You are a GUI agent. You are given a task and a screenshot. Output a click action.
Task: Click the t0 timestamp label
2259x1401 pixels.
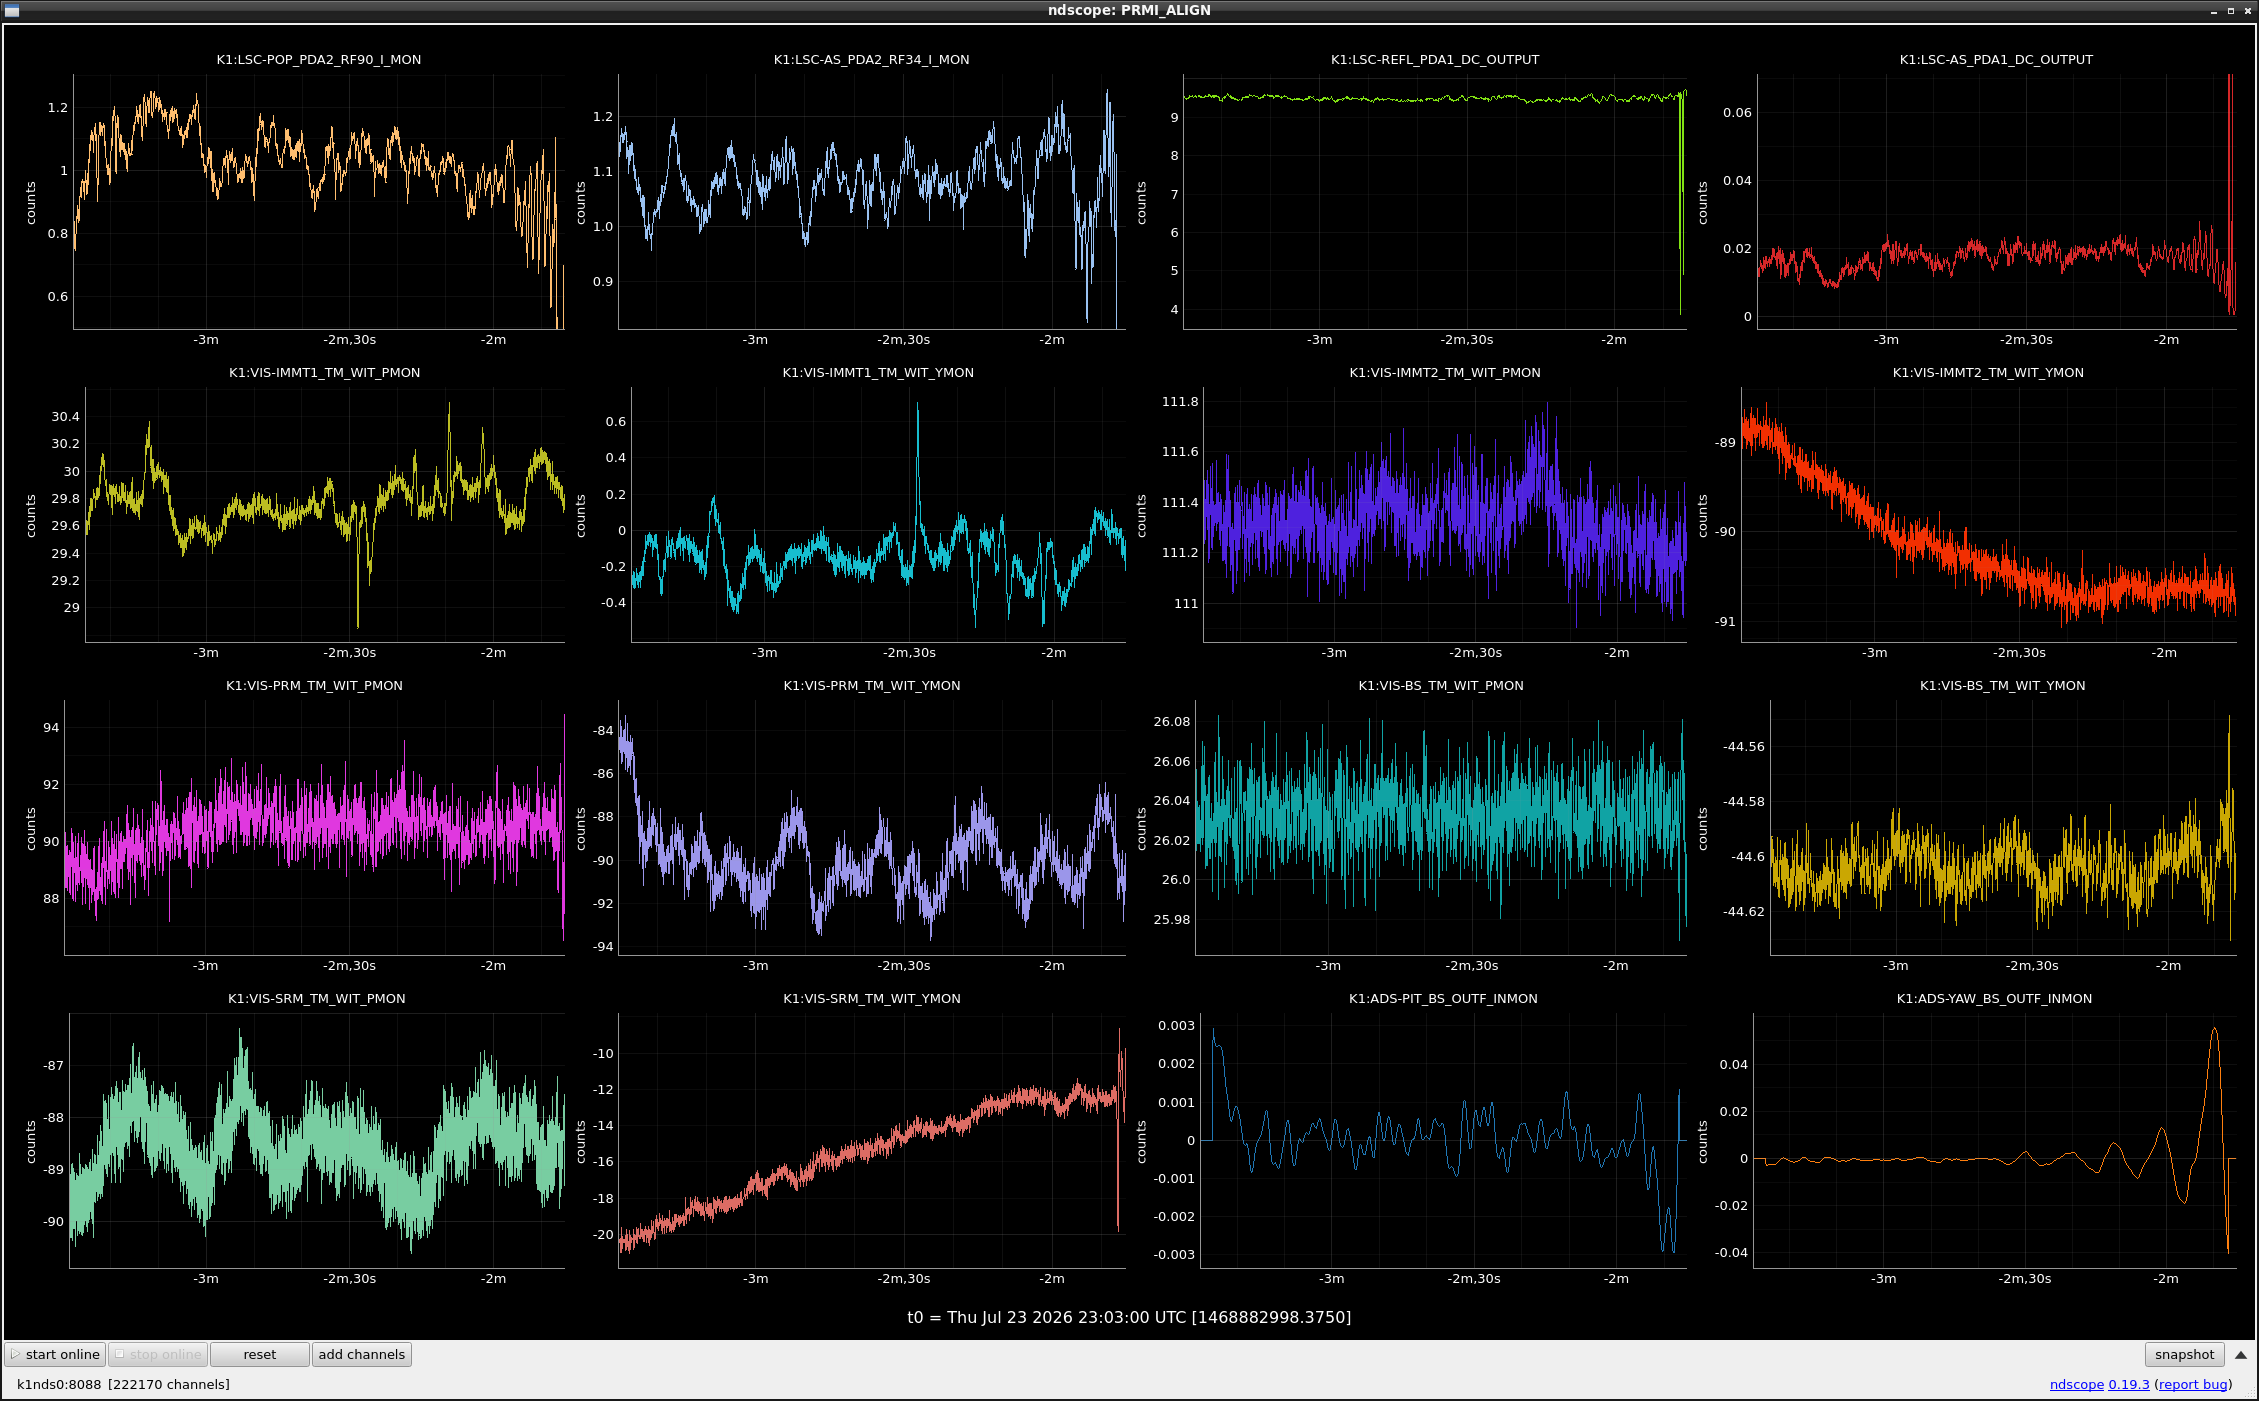pos(1129,1317)
